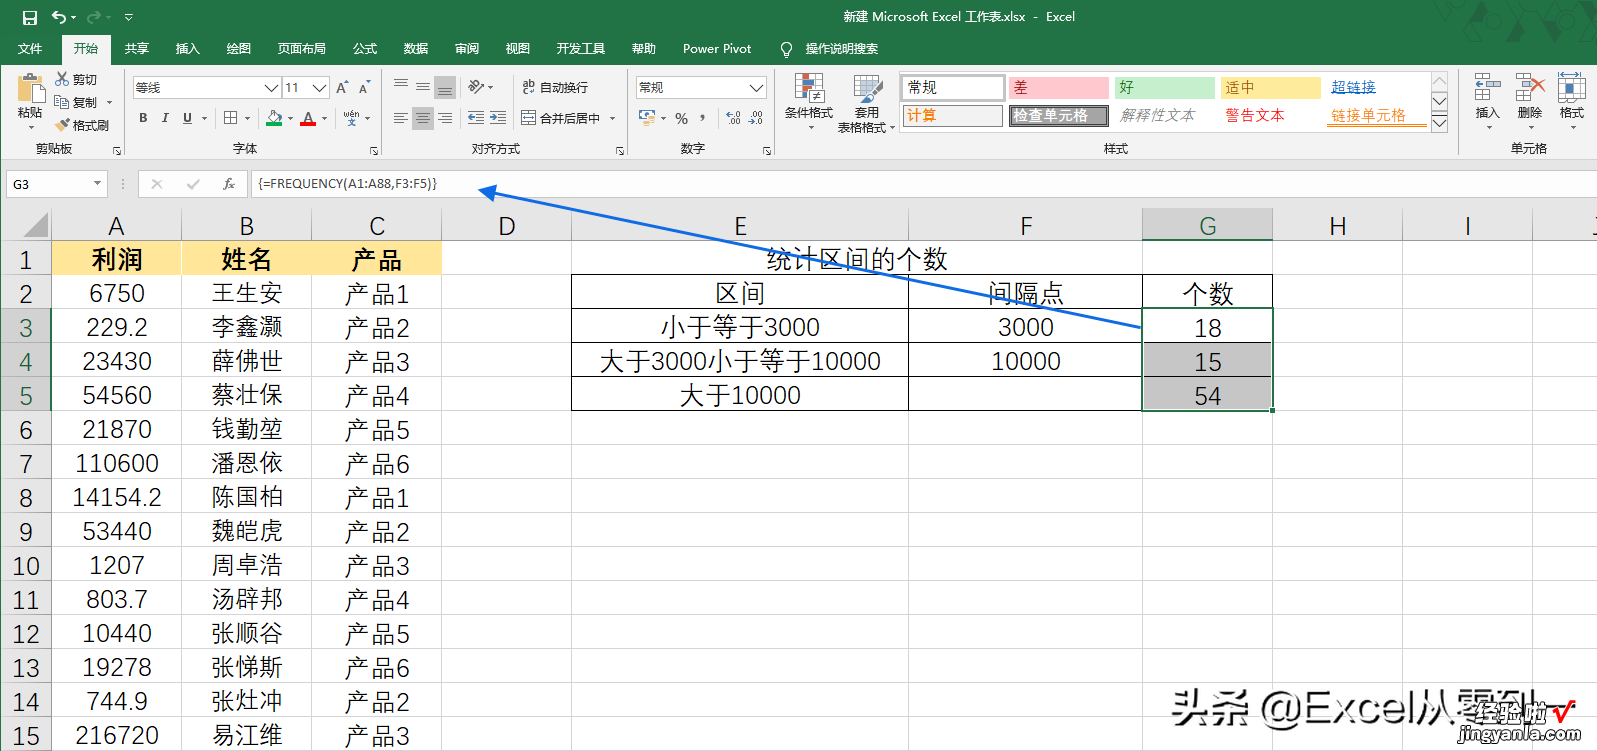The image size is (1597, 751).
Task: Customize the Quick Access Toolbar dropdown
Action: (128, 17)
